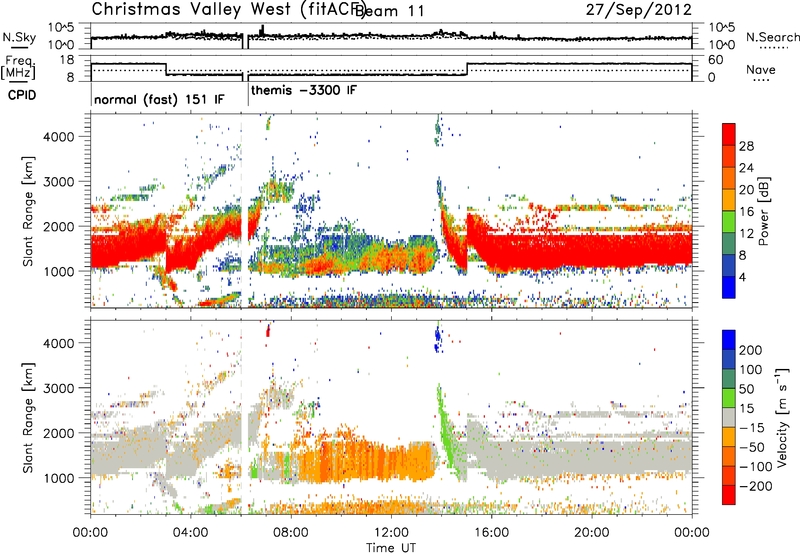Click the 'Christmas Valley West (fitACF)' title
Screen dimensions: 800x554
coord(228,10)
